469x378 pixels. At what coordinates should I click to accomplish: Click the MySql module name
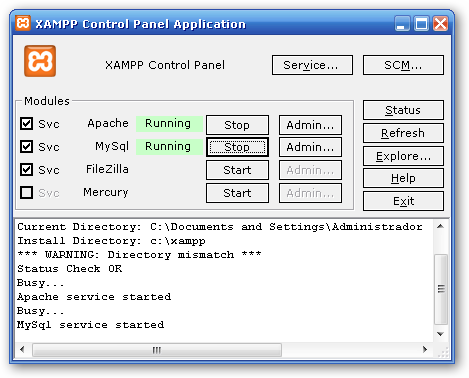coord(112,147)
